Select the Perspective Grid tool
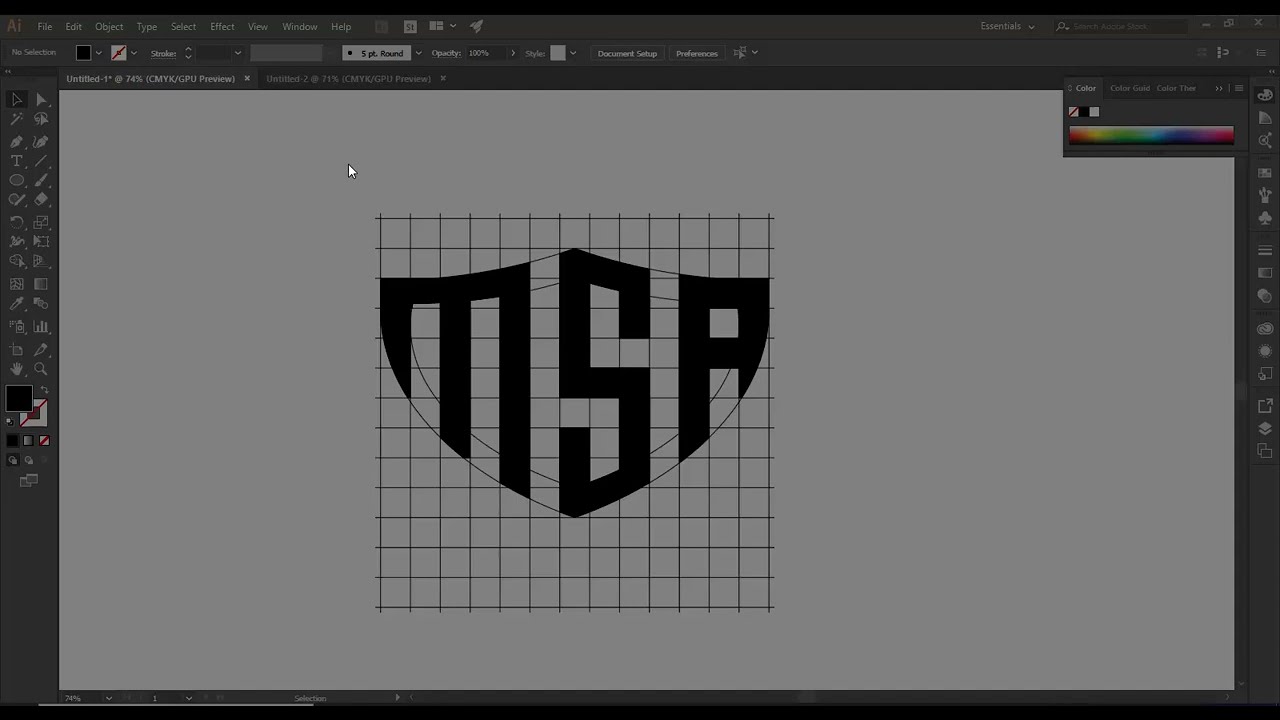The image size is (1280, 720). tap(41, 261)
